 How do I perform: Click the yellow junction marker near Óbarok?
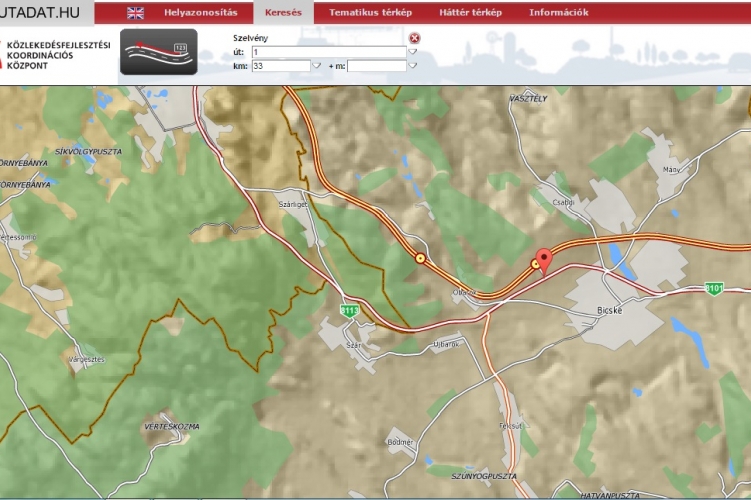tap(420, 258)
